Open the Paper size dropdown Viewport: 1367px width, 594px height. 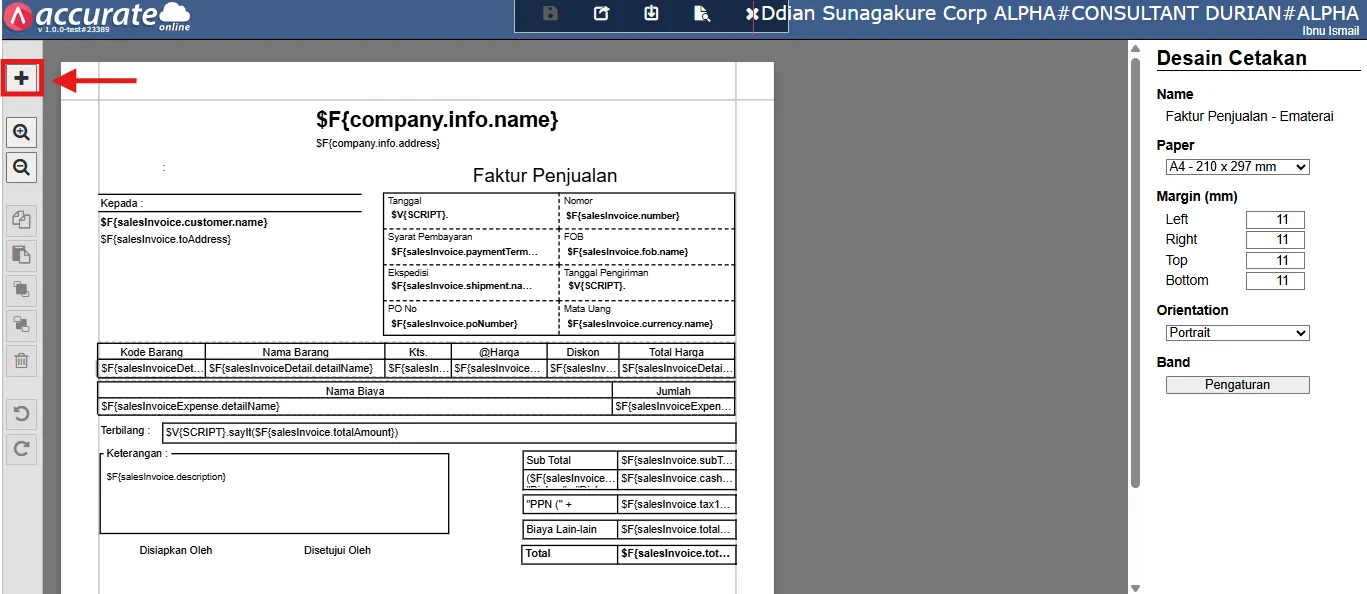coord(1238,167)
